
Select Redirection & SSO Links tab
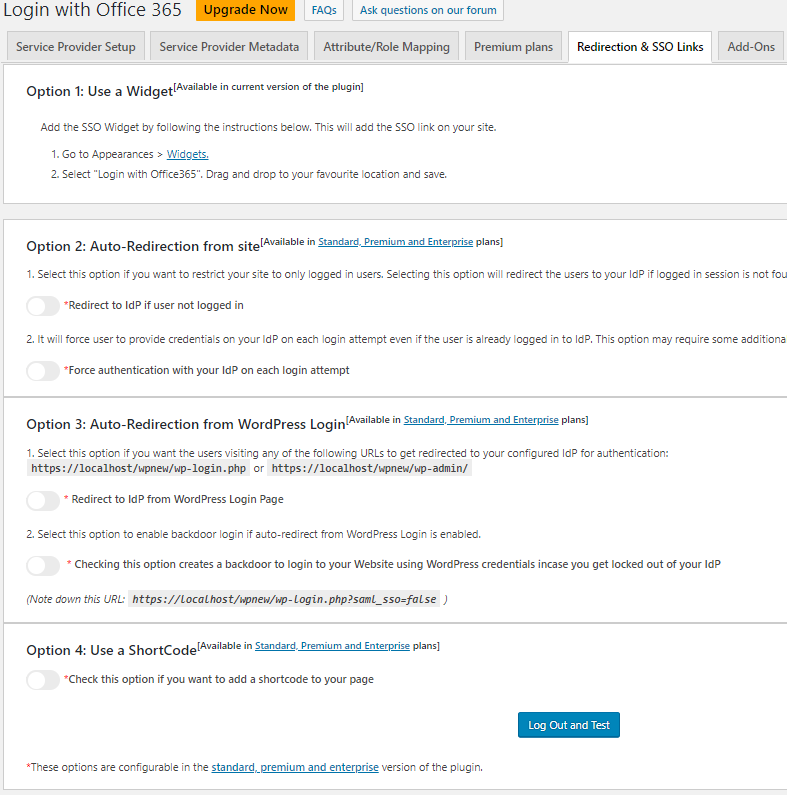[x=640, y=47]
